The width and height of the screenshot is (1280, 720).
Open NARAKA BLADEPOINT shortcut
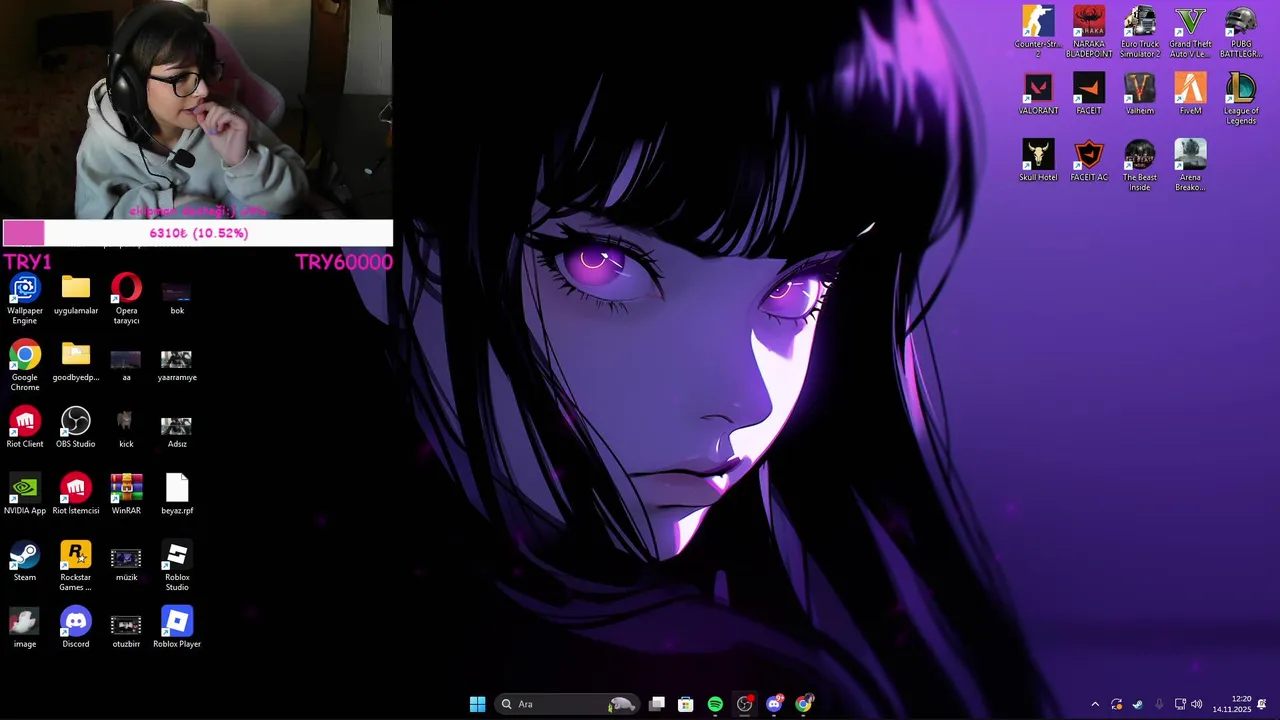[x=1089, y=32]
